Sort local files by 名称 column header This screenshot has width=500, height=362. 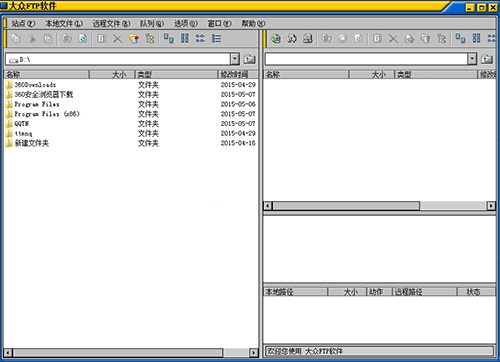[47, 74]
